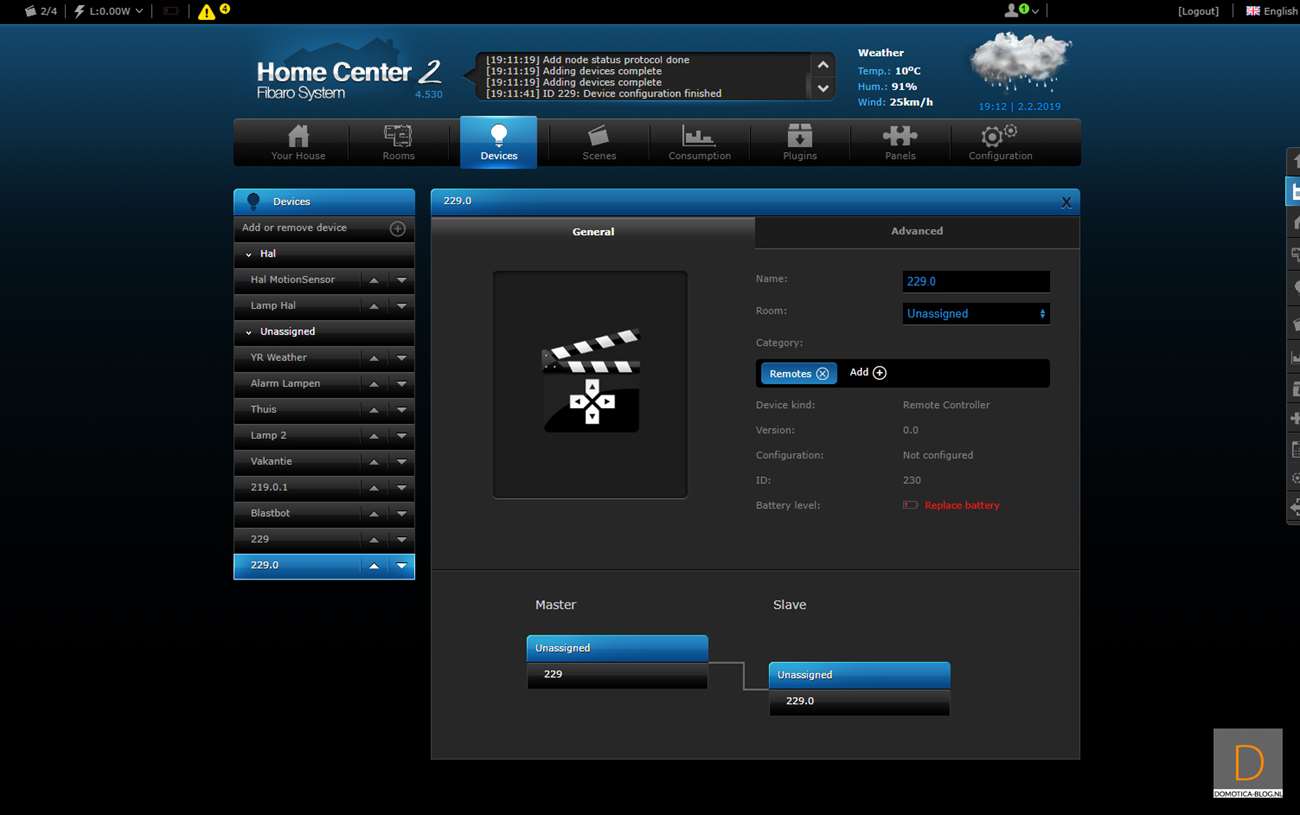
Task: Open the Room dropdown
Action: (x=976, y=314)
